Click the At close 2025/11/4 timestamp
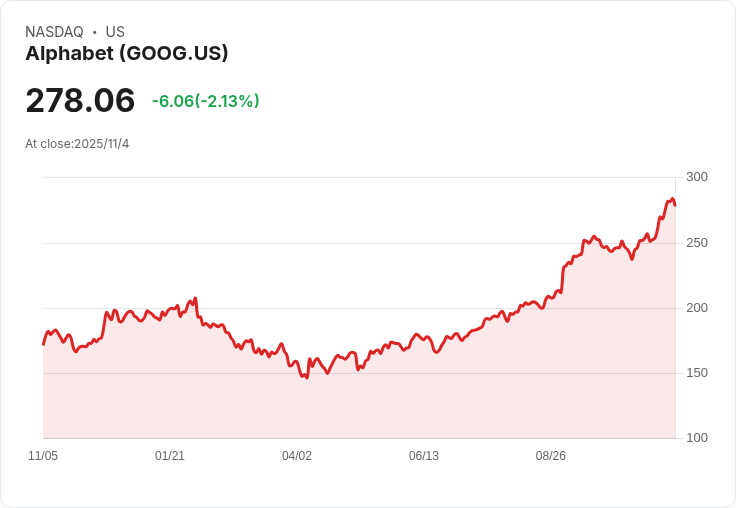Screen dimensions: 736x508 pos(77,144)
